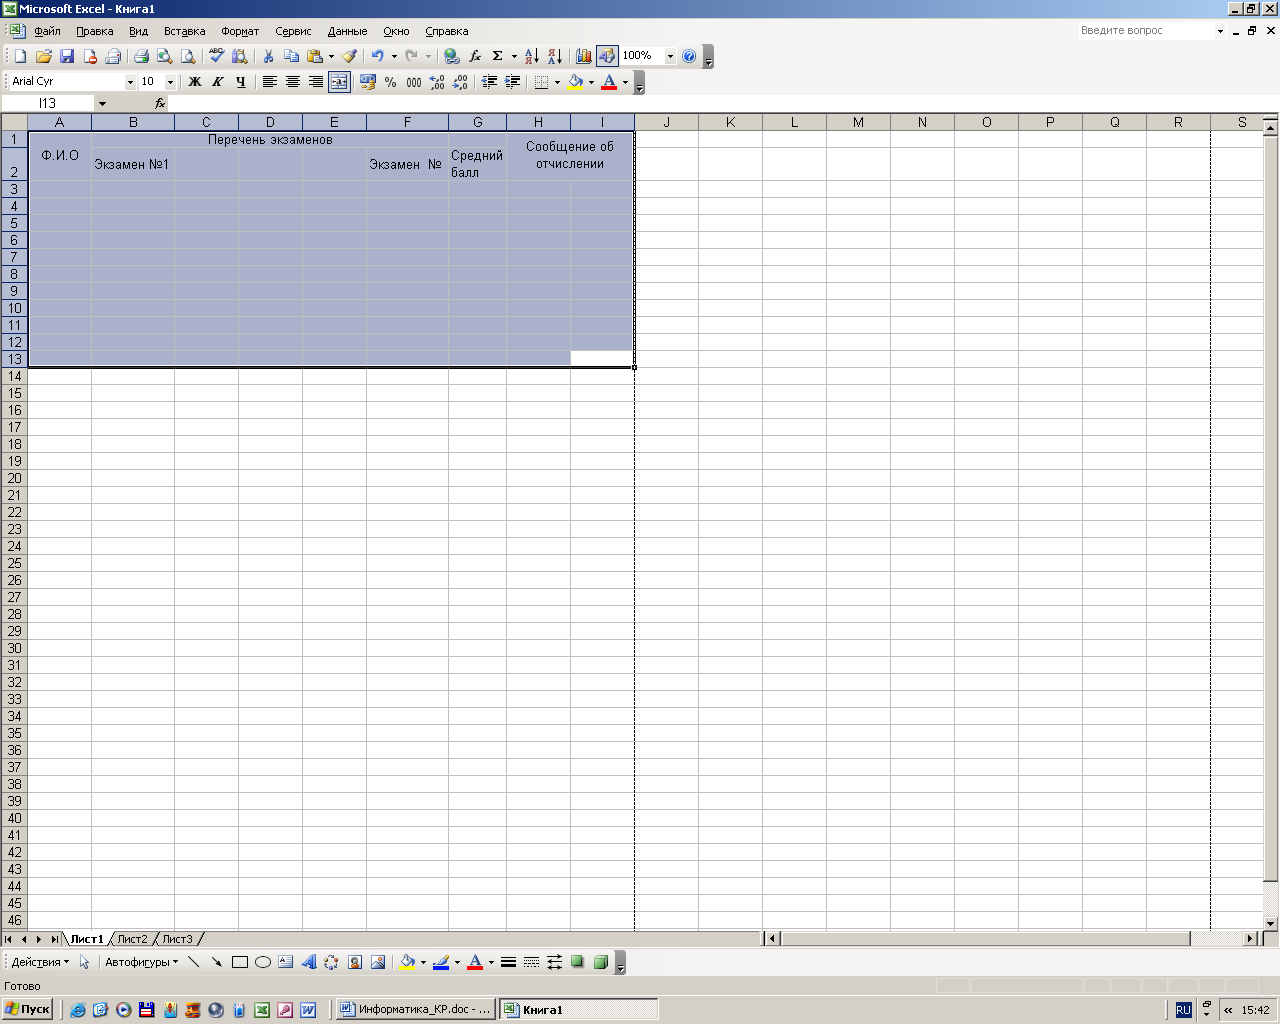This screenshot has width=1280, height=1024.
Task: Toggle Merge and Center
Action: pyautogui.click(x=339, y=82)
